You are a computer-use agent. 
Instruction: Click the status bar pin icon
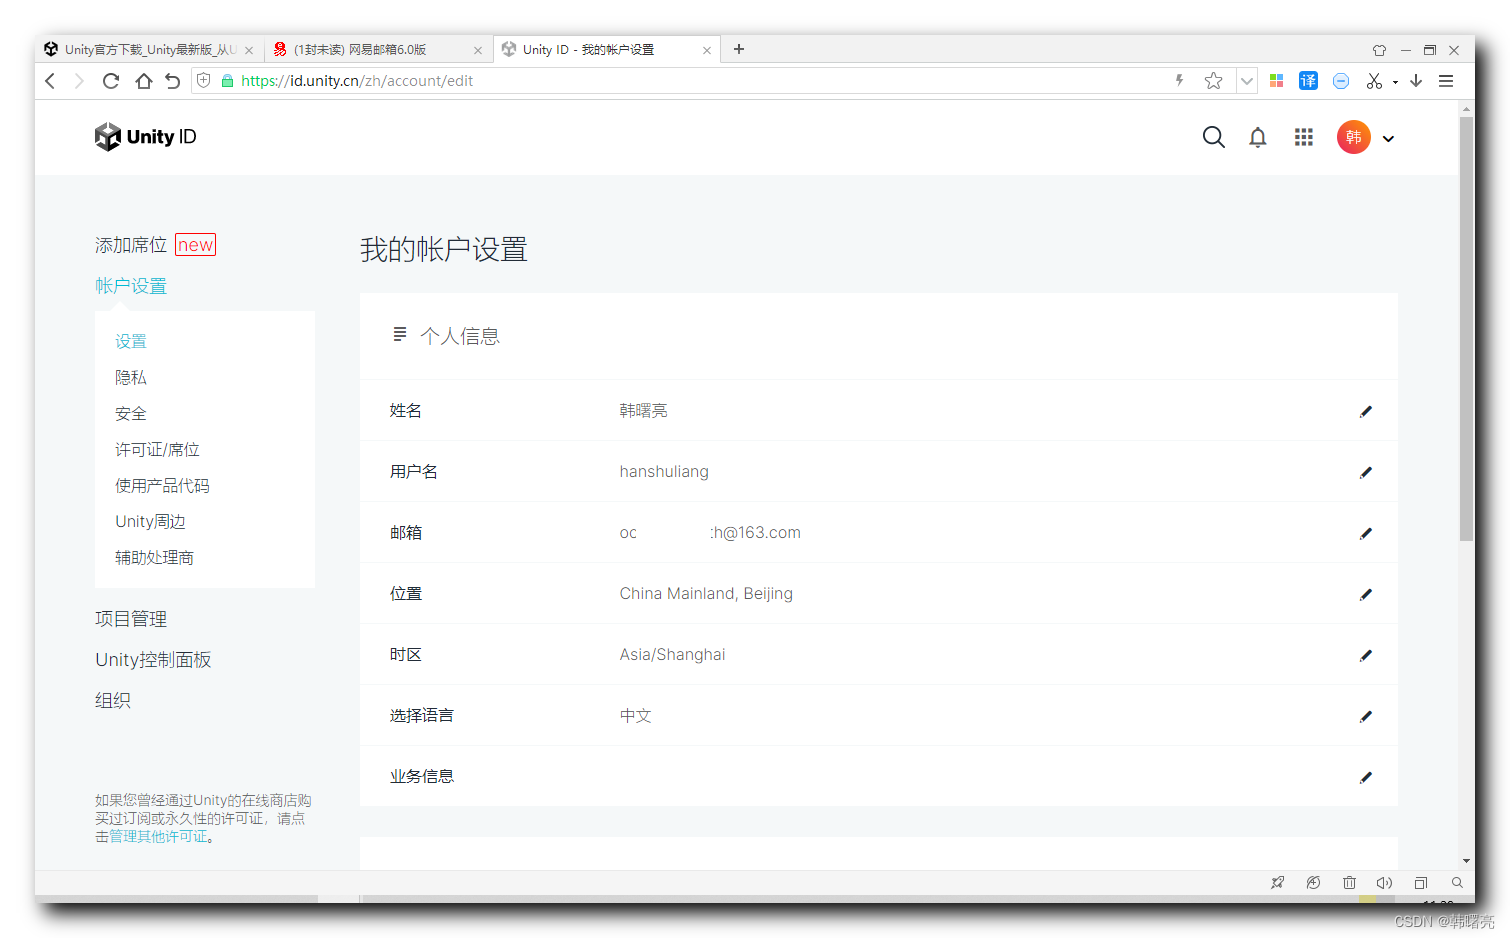[1277, 883]
